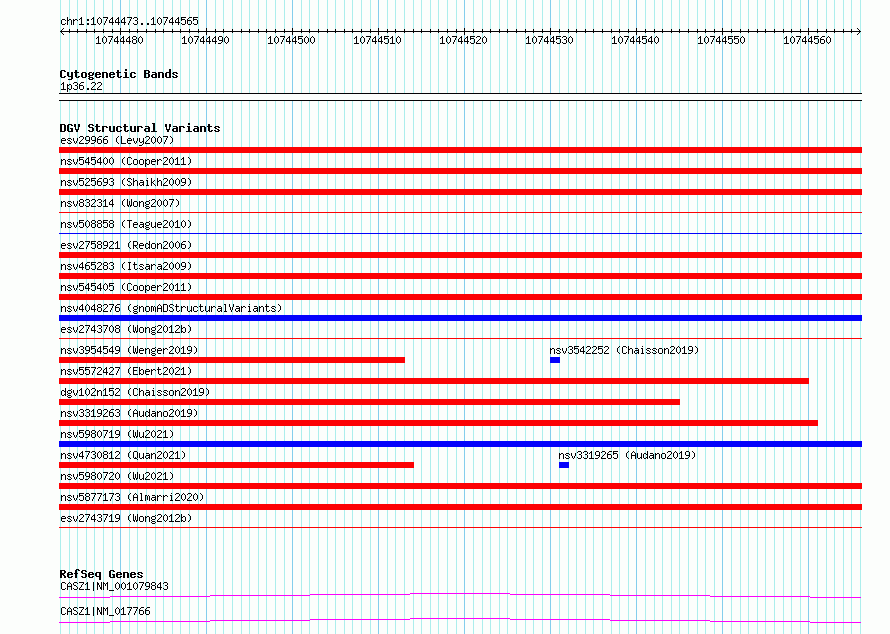Click the blue bar under nsv4048276

tap(460, 318)
